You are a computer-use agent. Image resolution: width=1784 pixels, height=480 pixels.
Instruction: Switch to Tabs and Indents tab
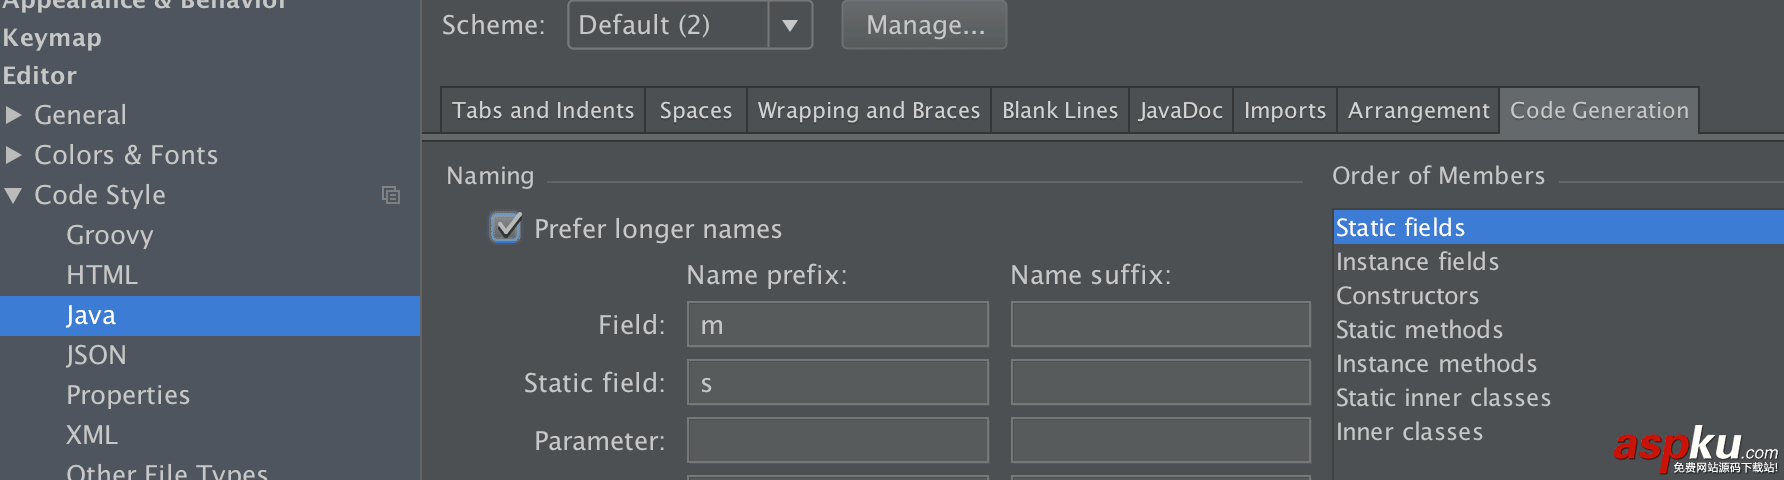543,110
